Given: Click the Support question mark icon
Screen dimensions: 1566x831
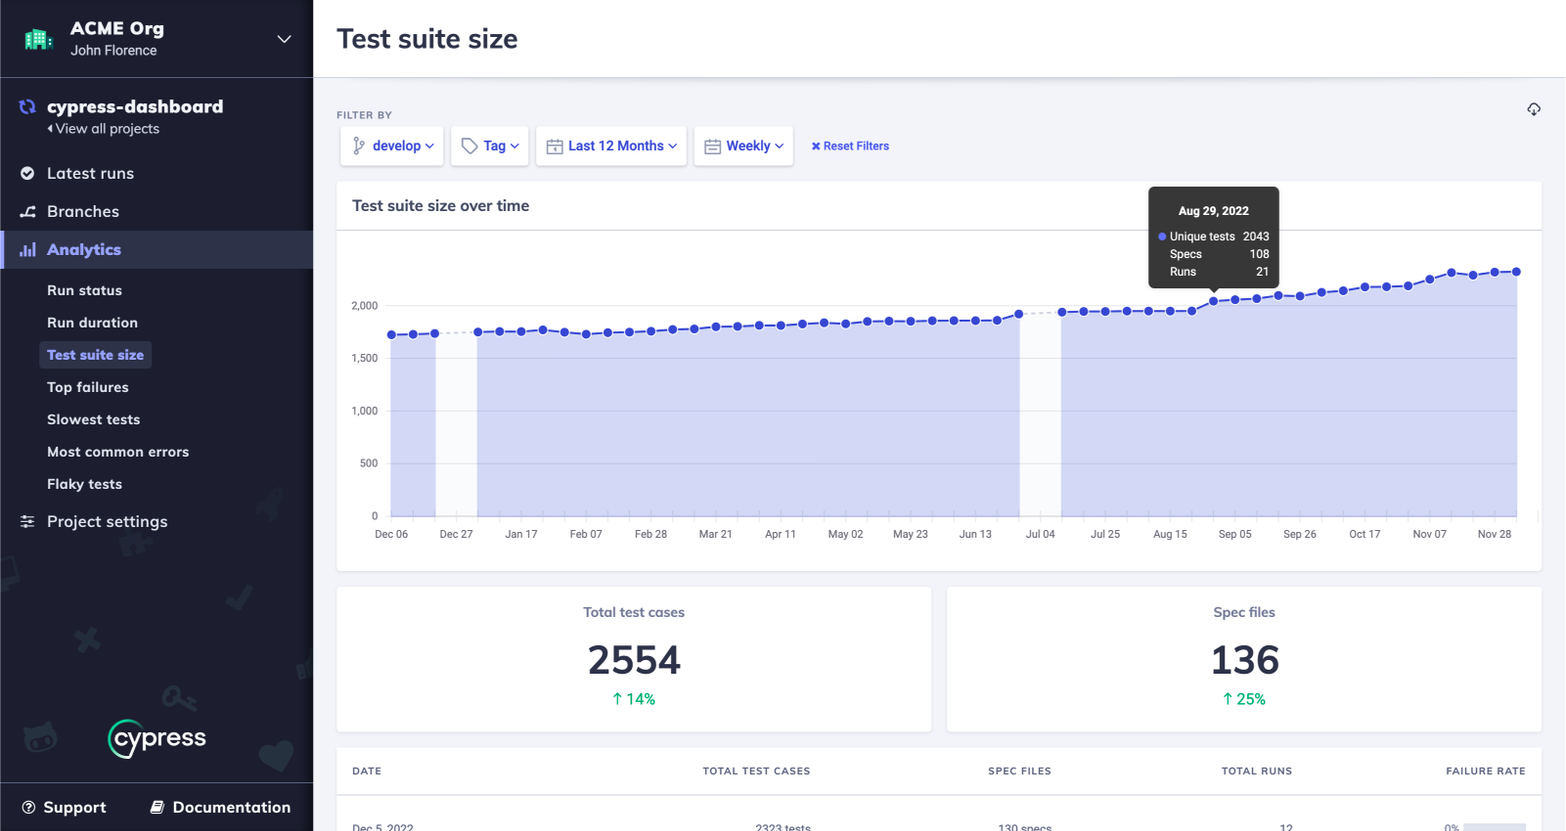Looking at the screenshot, I should pyautogui.click(x=29, y=808).
